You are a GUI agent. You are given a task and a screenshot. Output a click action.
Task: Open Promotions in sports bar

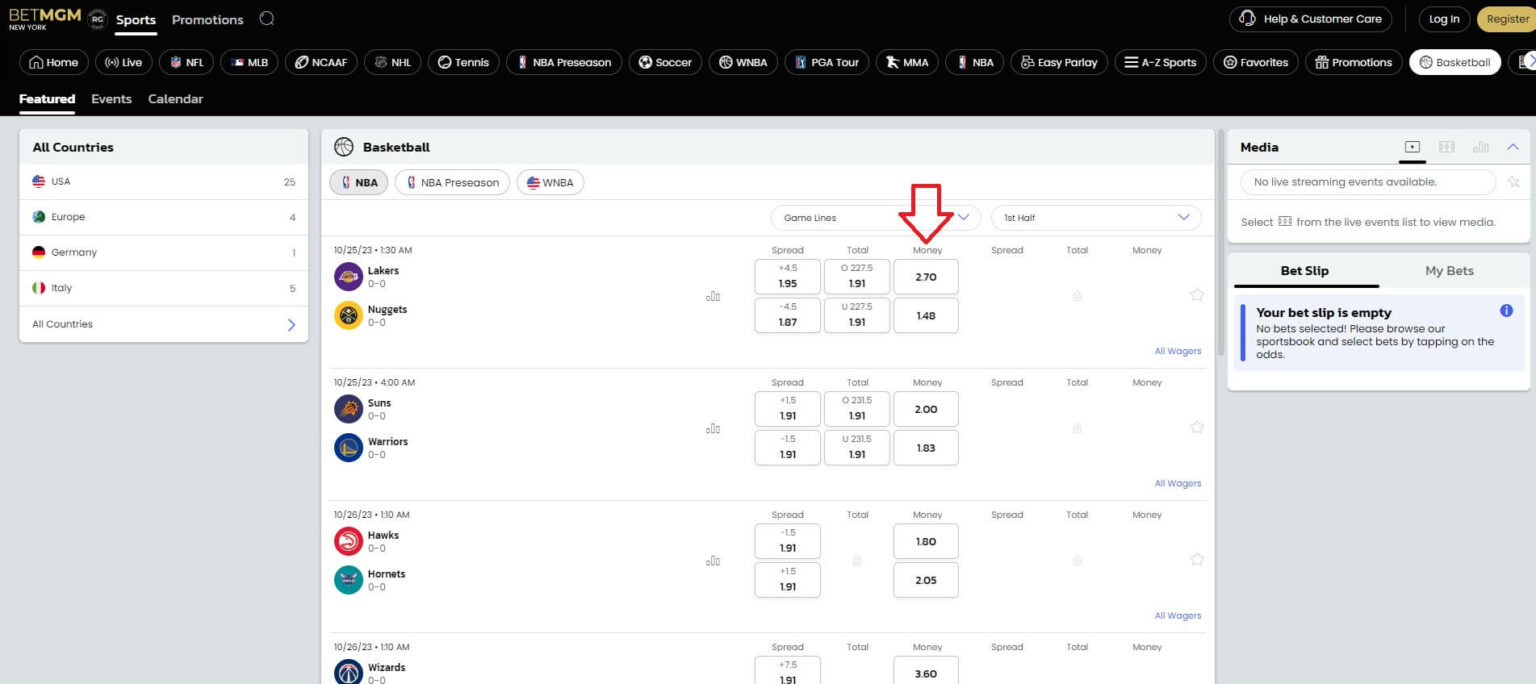(x=1354, y=62)
